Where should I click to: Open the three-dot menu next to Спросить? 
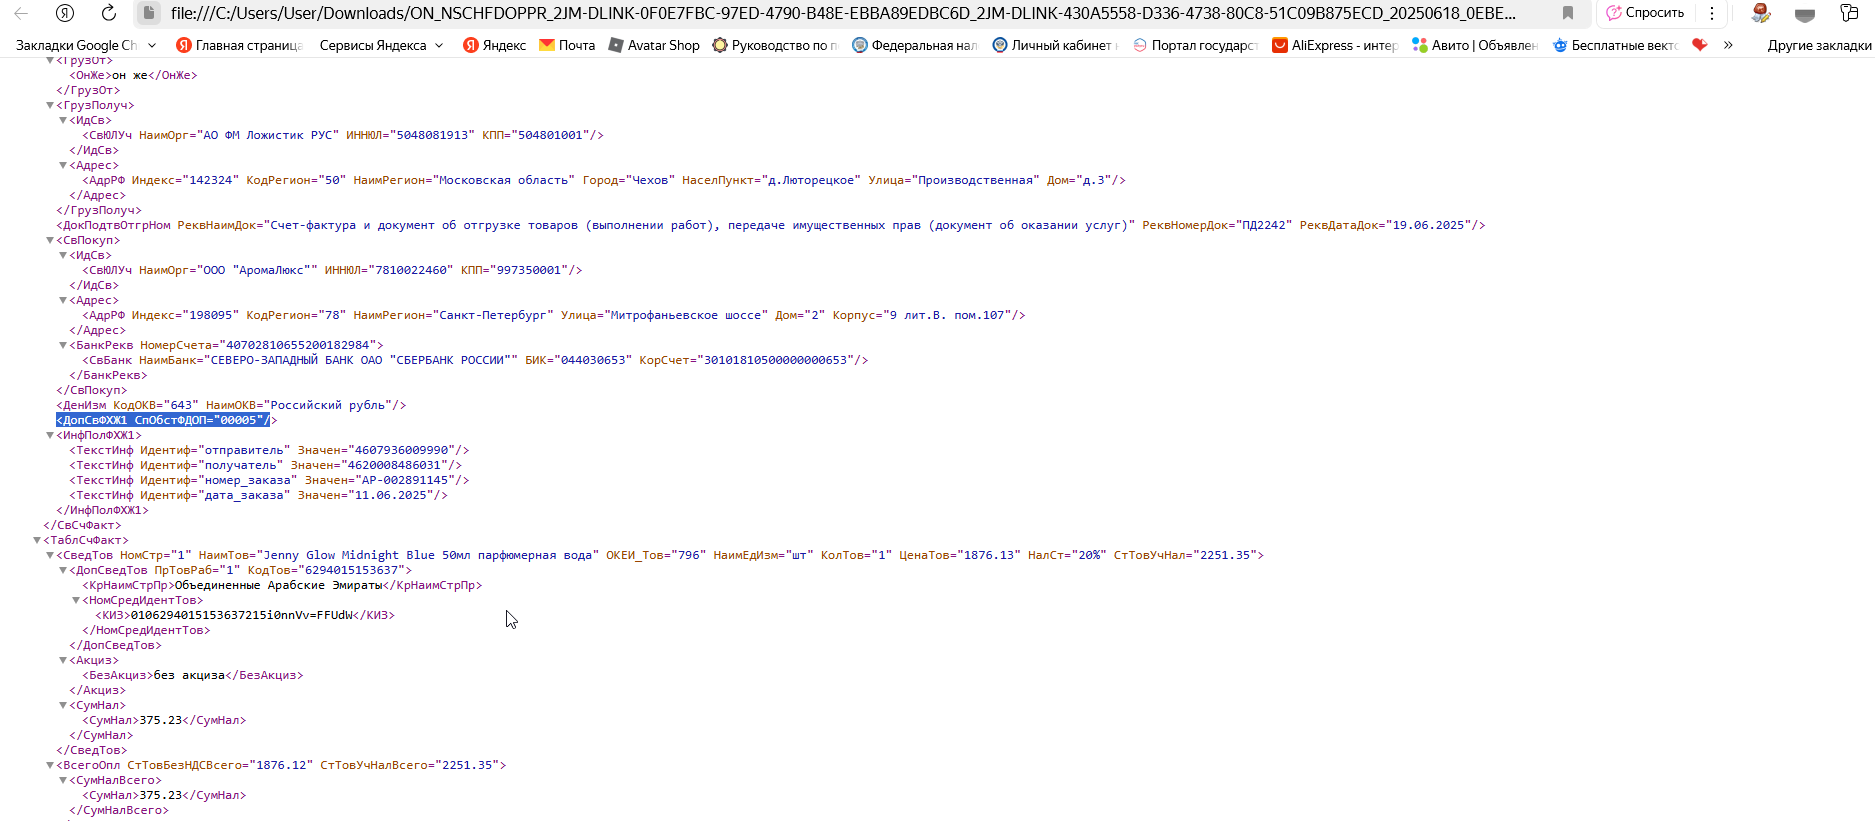[1712, 13]
